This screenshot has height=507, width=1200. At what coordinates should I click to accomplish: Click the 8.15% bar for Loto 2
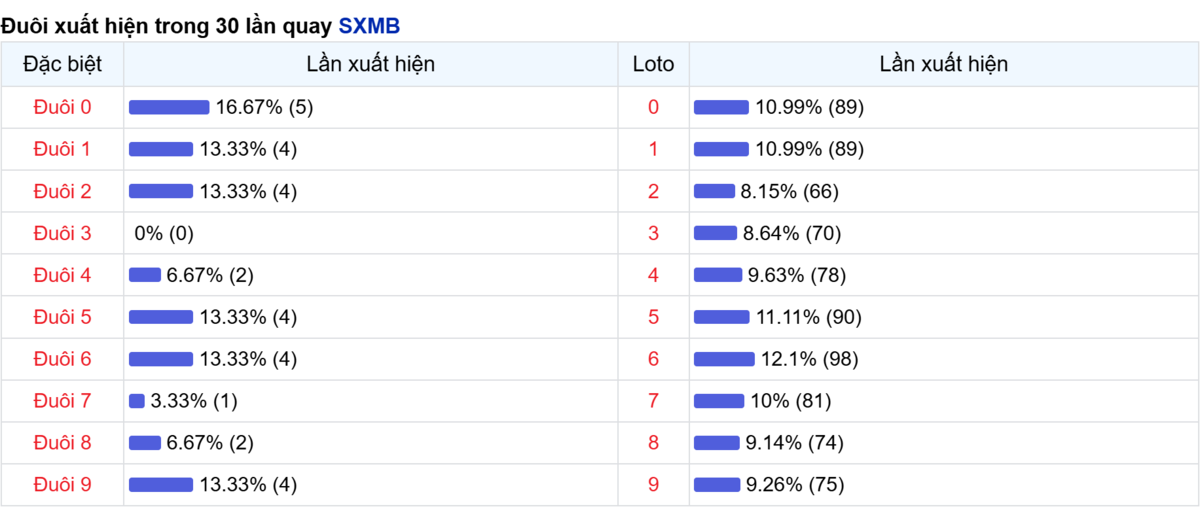(x=714, y=191)
